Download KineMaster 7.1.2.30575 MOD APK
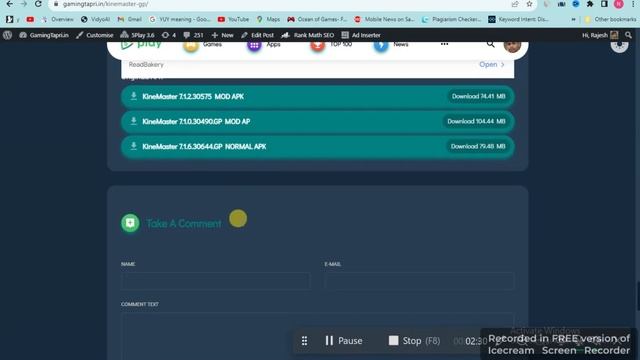The height and width of the screenshot is (360, 640). tap(318, 97)
